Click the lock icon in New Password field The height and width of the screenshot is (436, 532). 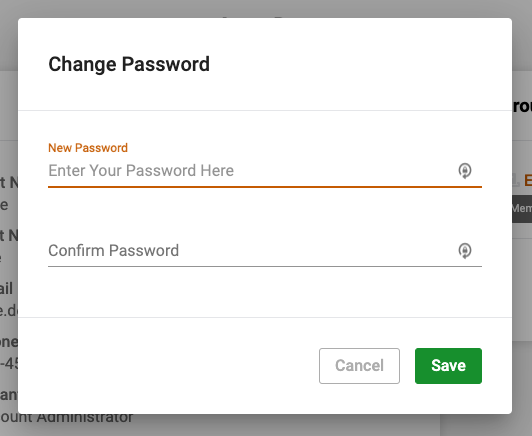tap(464, 170)
